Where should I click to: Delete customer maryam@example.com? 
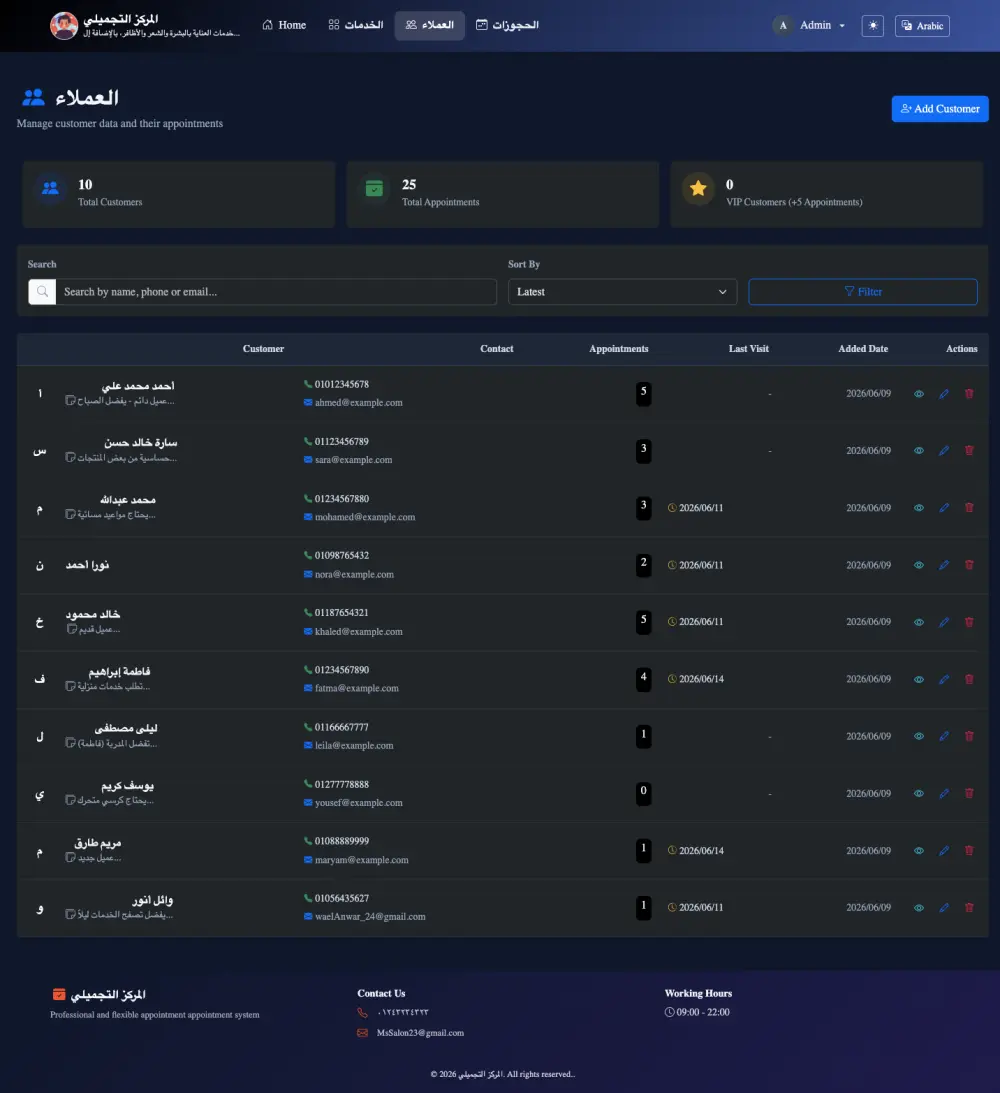(x=969, y=850)
